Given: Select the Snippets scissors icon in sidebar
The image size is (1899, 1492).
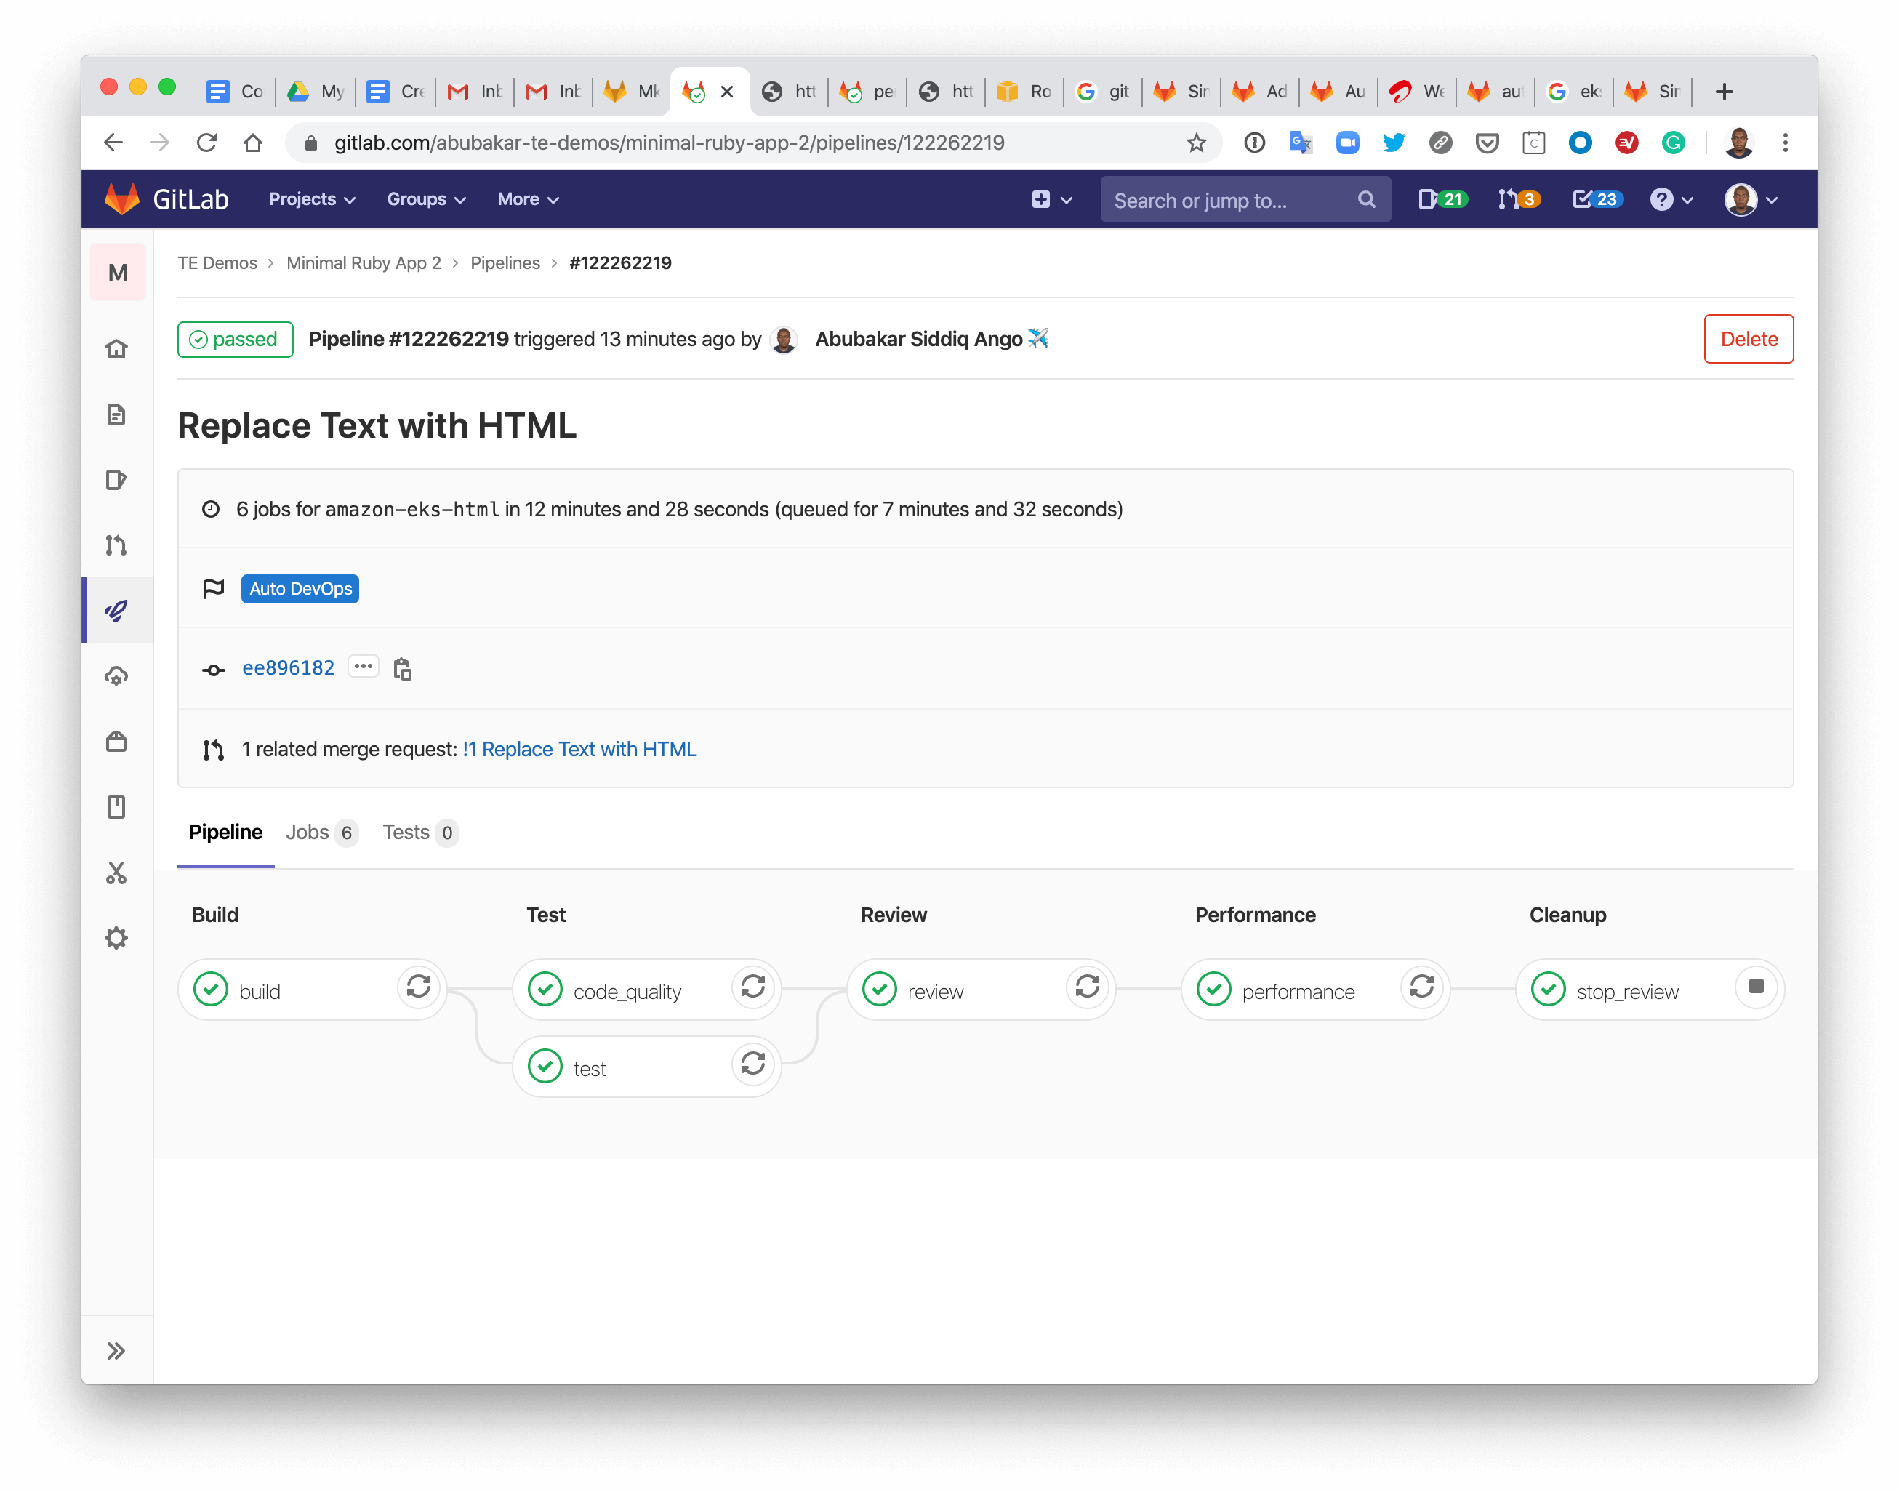Looking at the screenshot, I should click(x=117, y=873).
